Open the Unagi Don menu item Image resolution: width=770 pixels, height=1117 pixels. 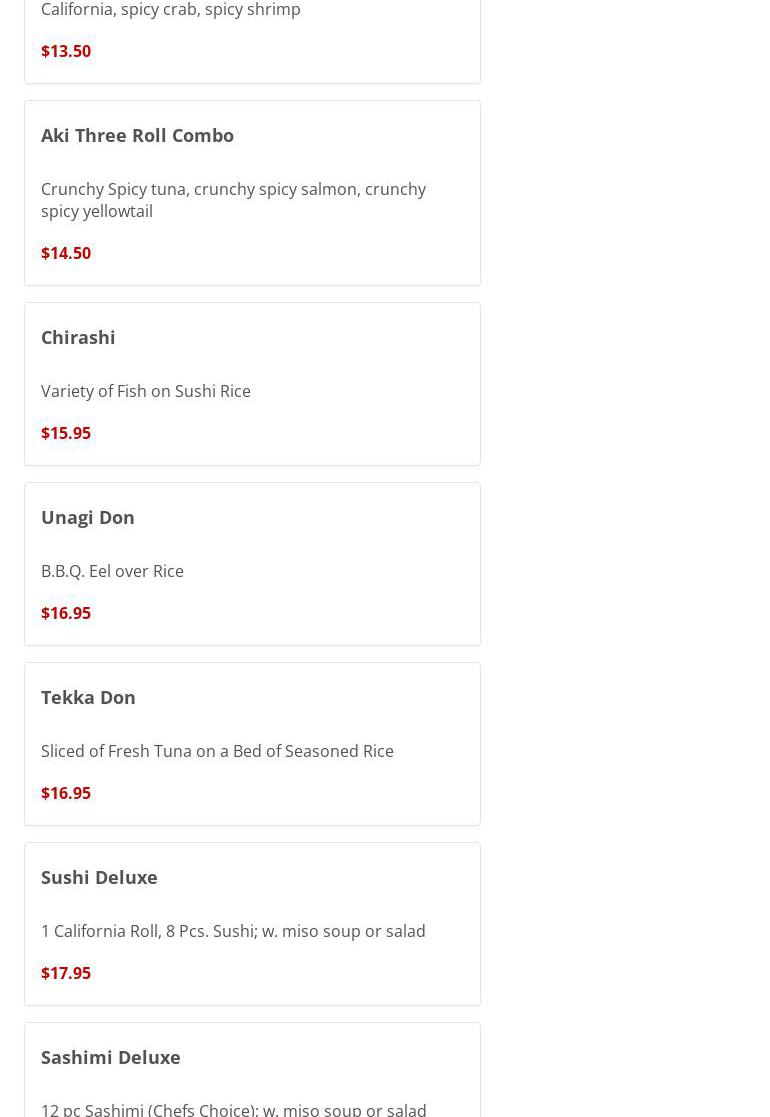[x=88, y=517]
